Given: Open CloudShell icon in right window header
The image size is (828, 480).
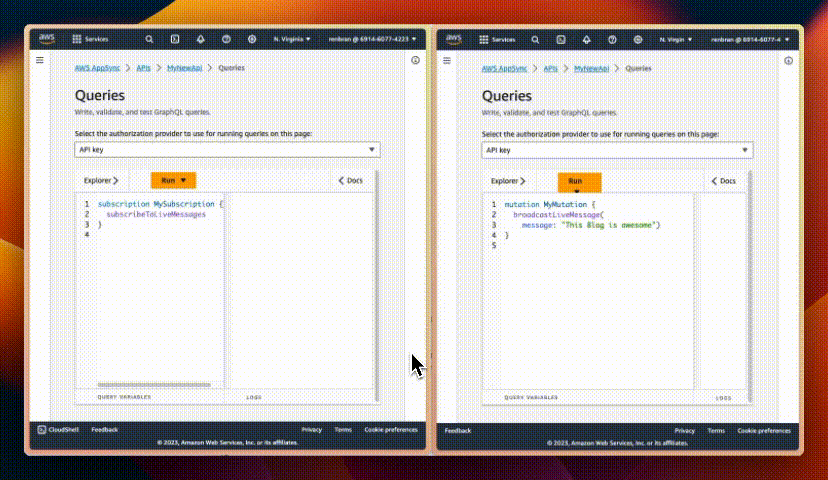Looking at the screenshot, I should point(561,40).
